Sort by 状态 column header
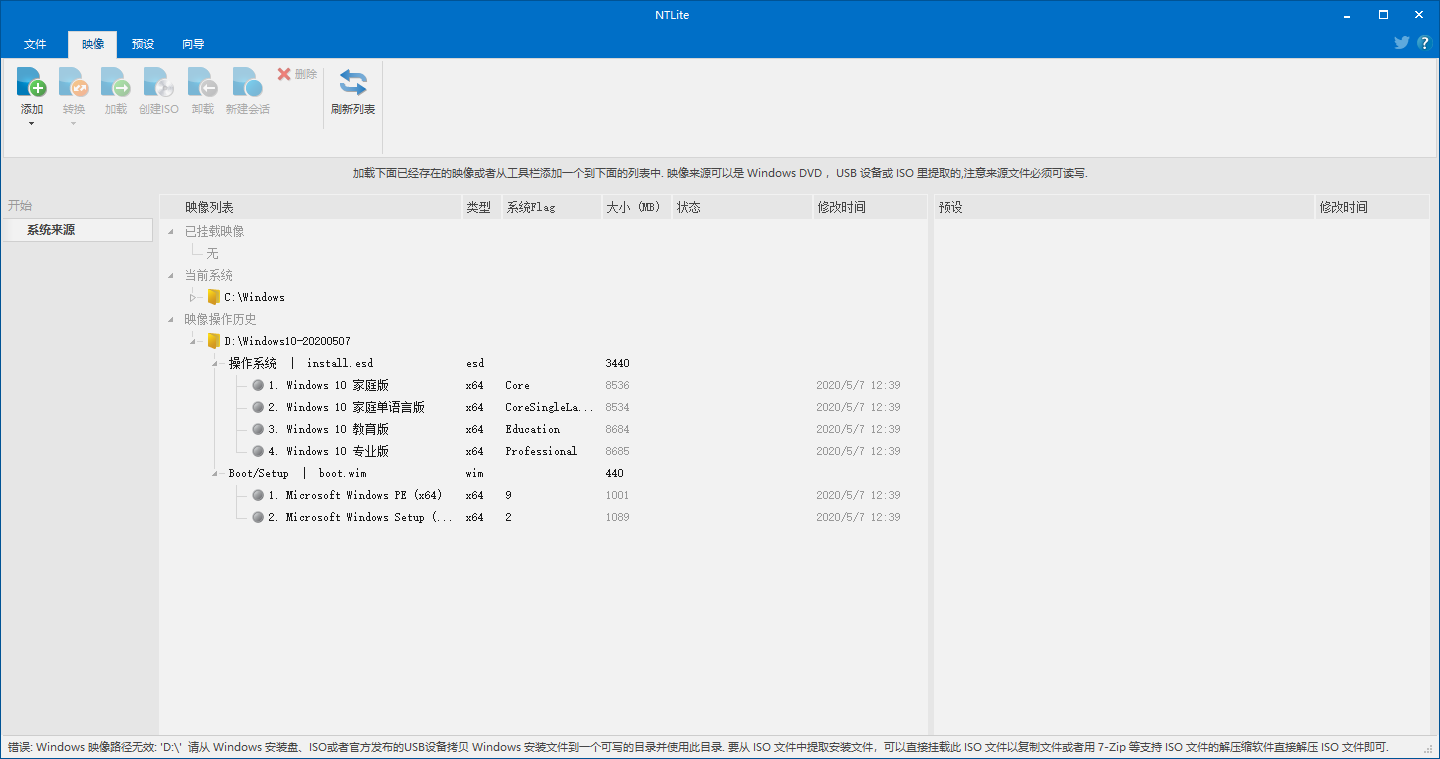This screenshot has height=759, width=1440. [742, 207]
